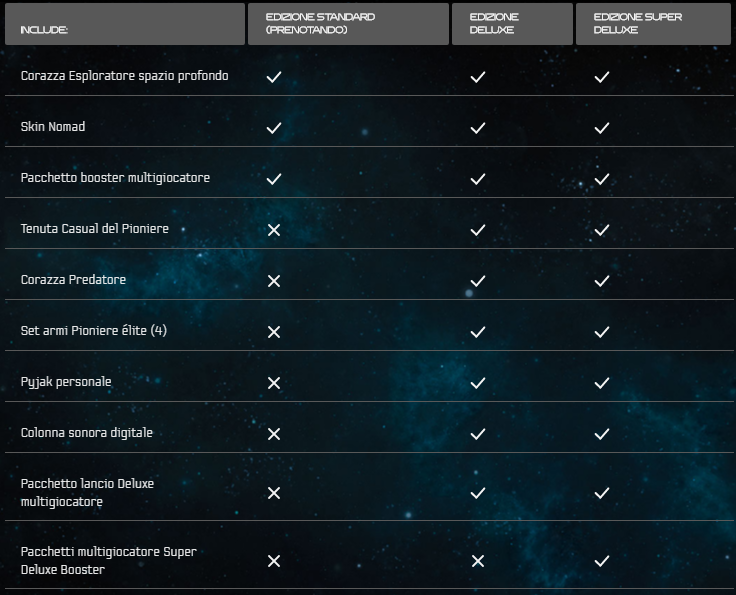
Task: Select the Edizione Deluxe column header
Action: pos(511,24)
